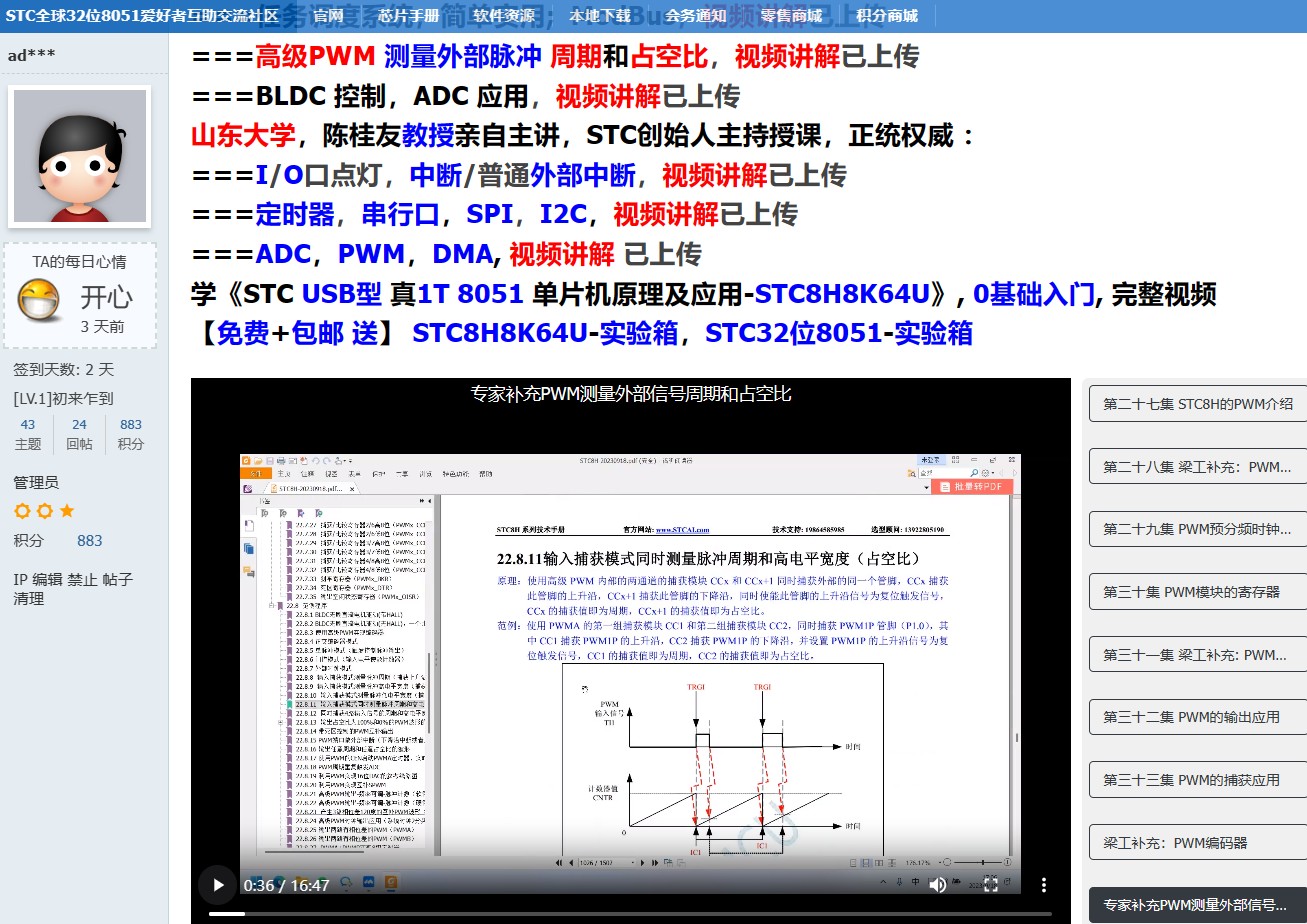Click the blue SPI text
The height and width of the screenshot is (924, 1307).
(490, 214)
